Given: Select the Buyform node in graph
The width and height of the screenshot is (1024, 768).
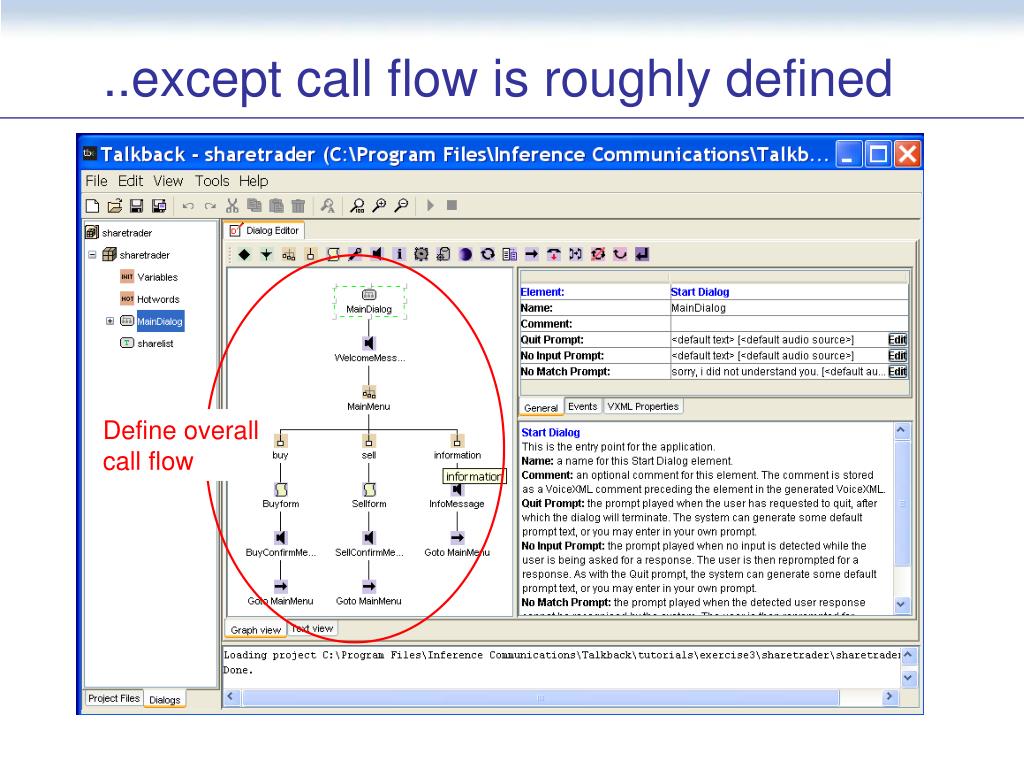Looking at the screenshot, I should pyautogui.click(x=281, y=496).
